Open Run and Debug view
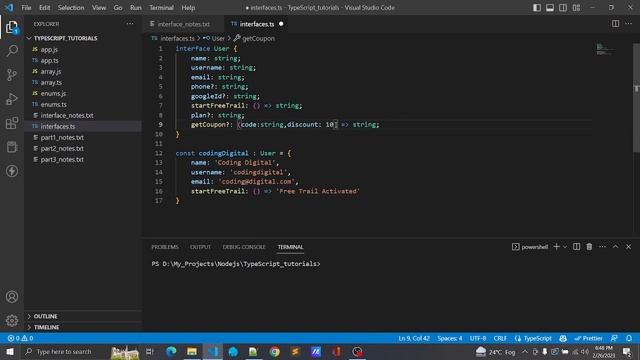The width and height of the screenshot is (640, 360). tap(12, 99)
